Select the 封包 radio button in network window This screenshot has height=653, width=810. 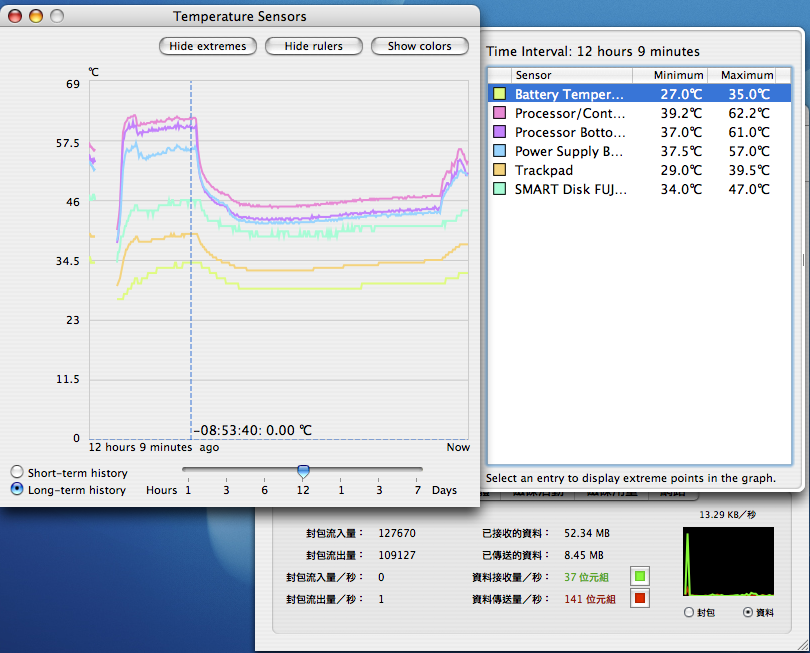tap(689, 612)
